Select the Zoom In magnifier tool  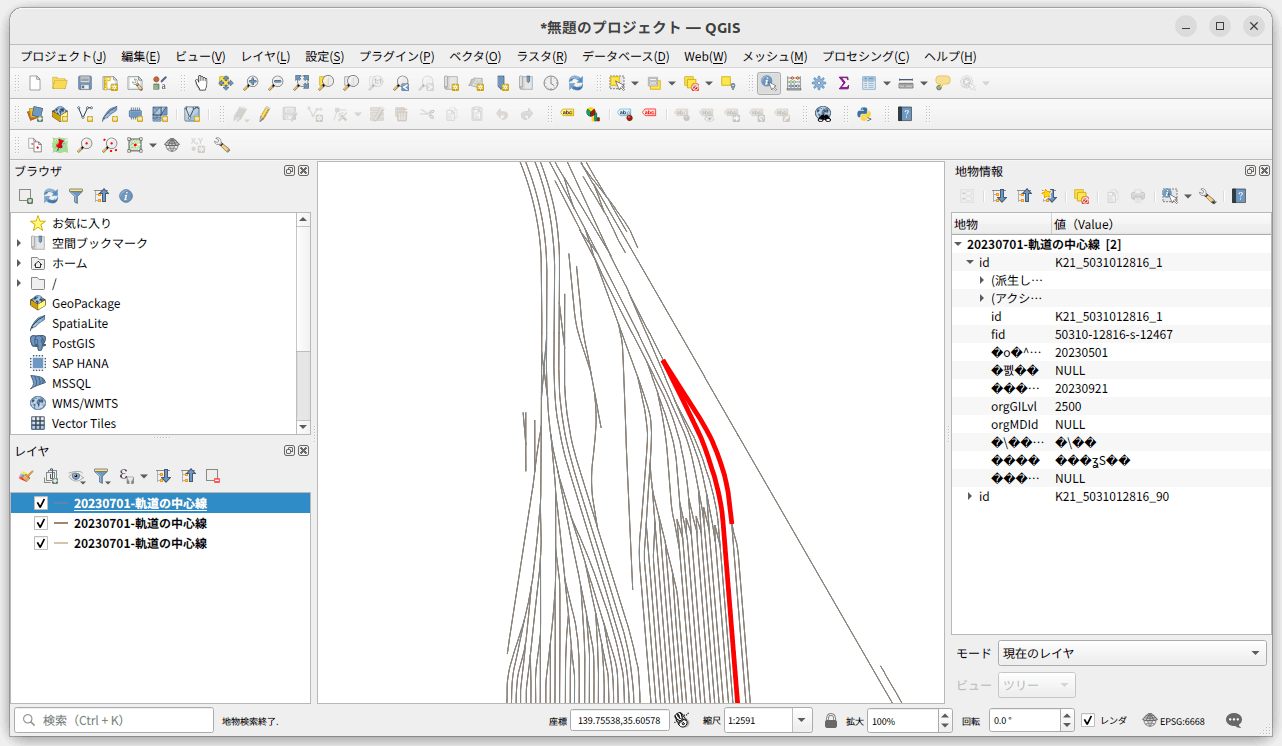(x=251, y=84)
